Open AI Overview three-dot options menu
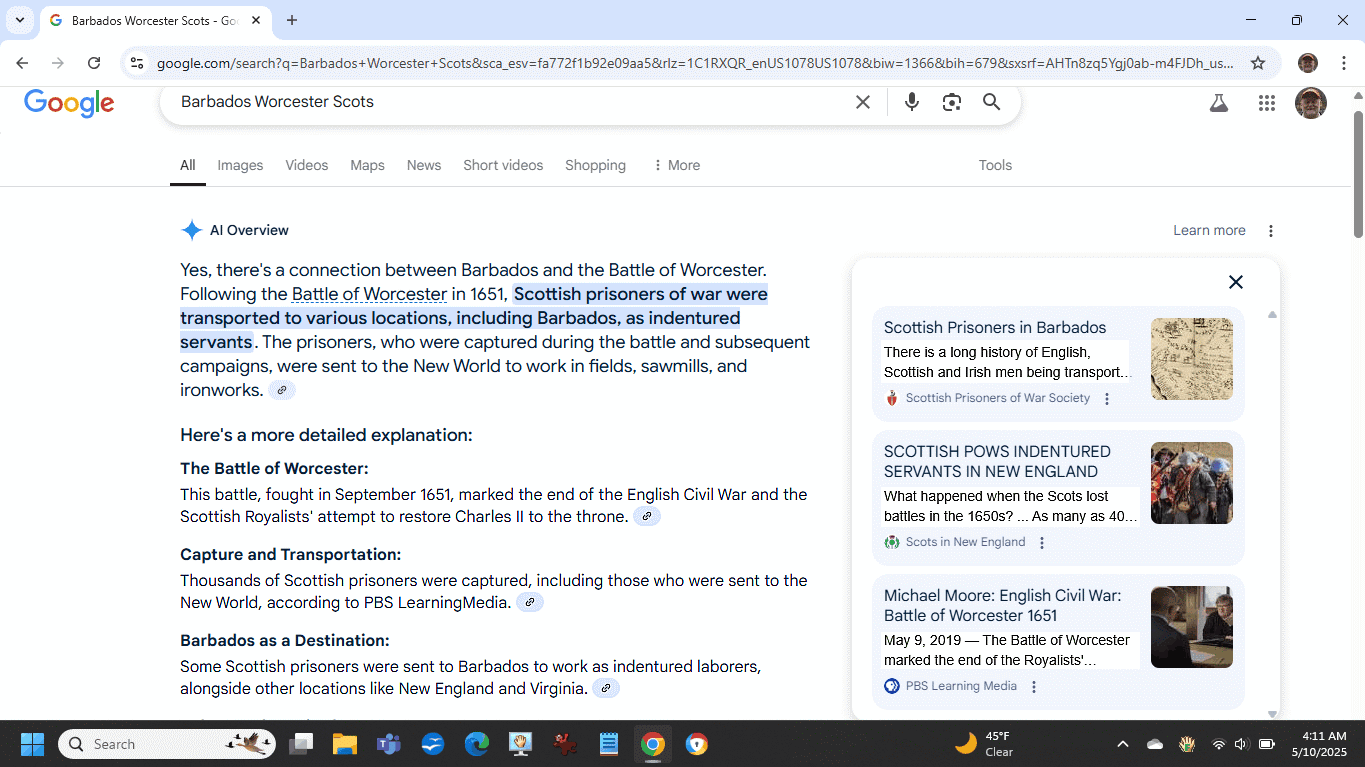This screenshot has height=767, width=1365. click(1271, 231)
